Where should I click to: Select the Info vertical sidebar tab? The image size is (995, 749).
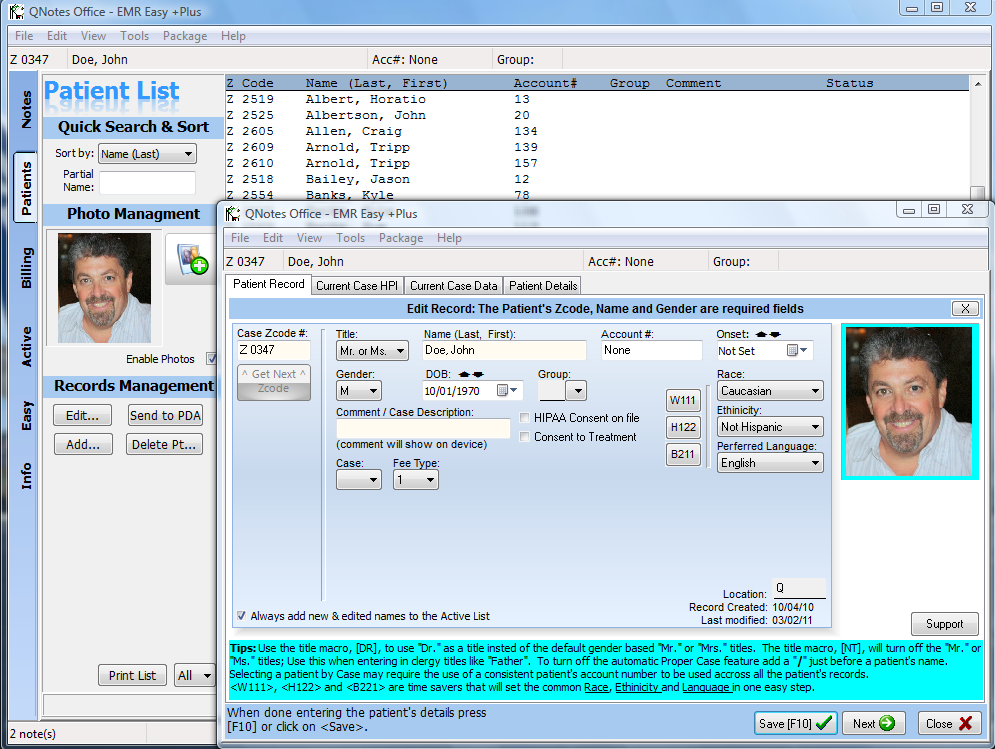(26, 475)
